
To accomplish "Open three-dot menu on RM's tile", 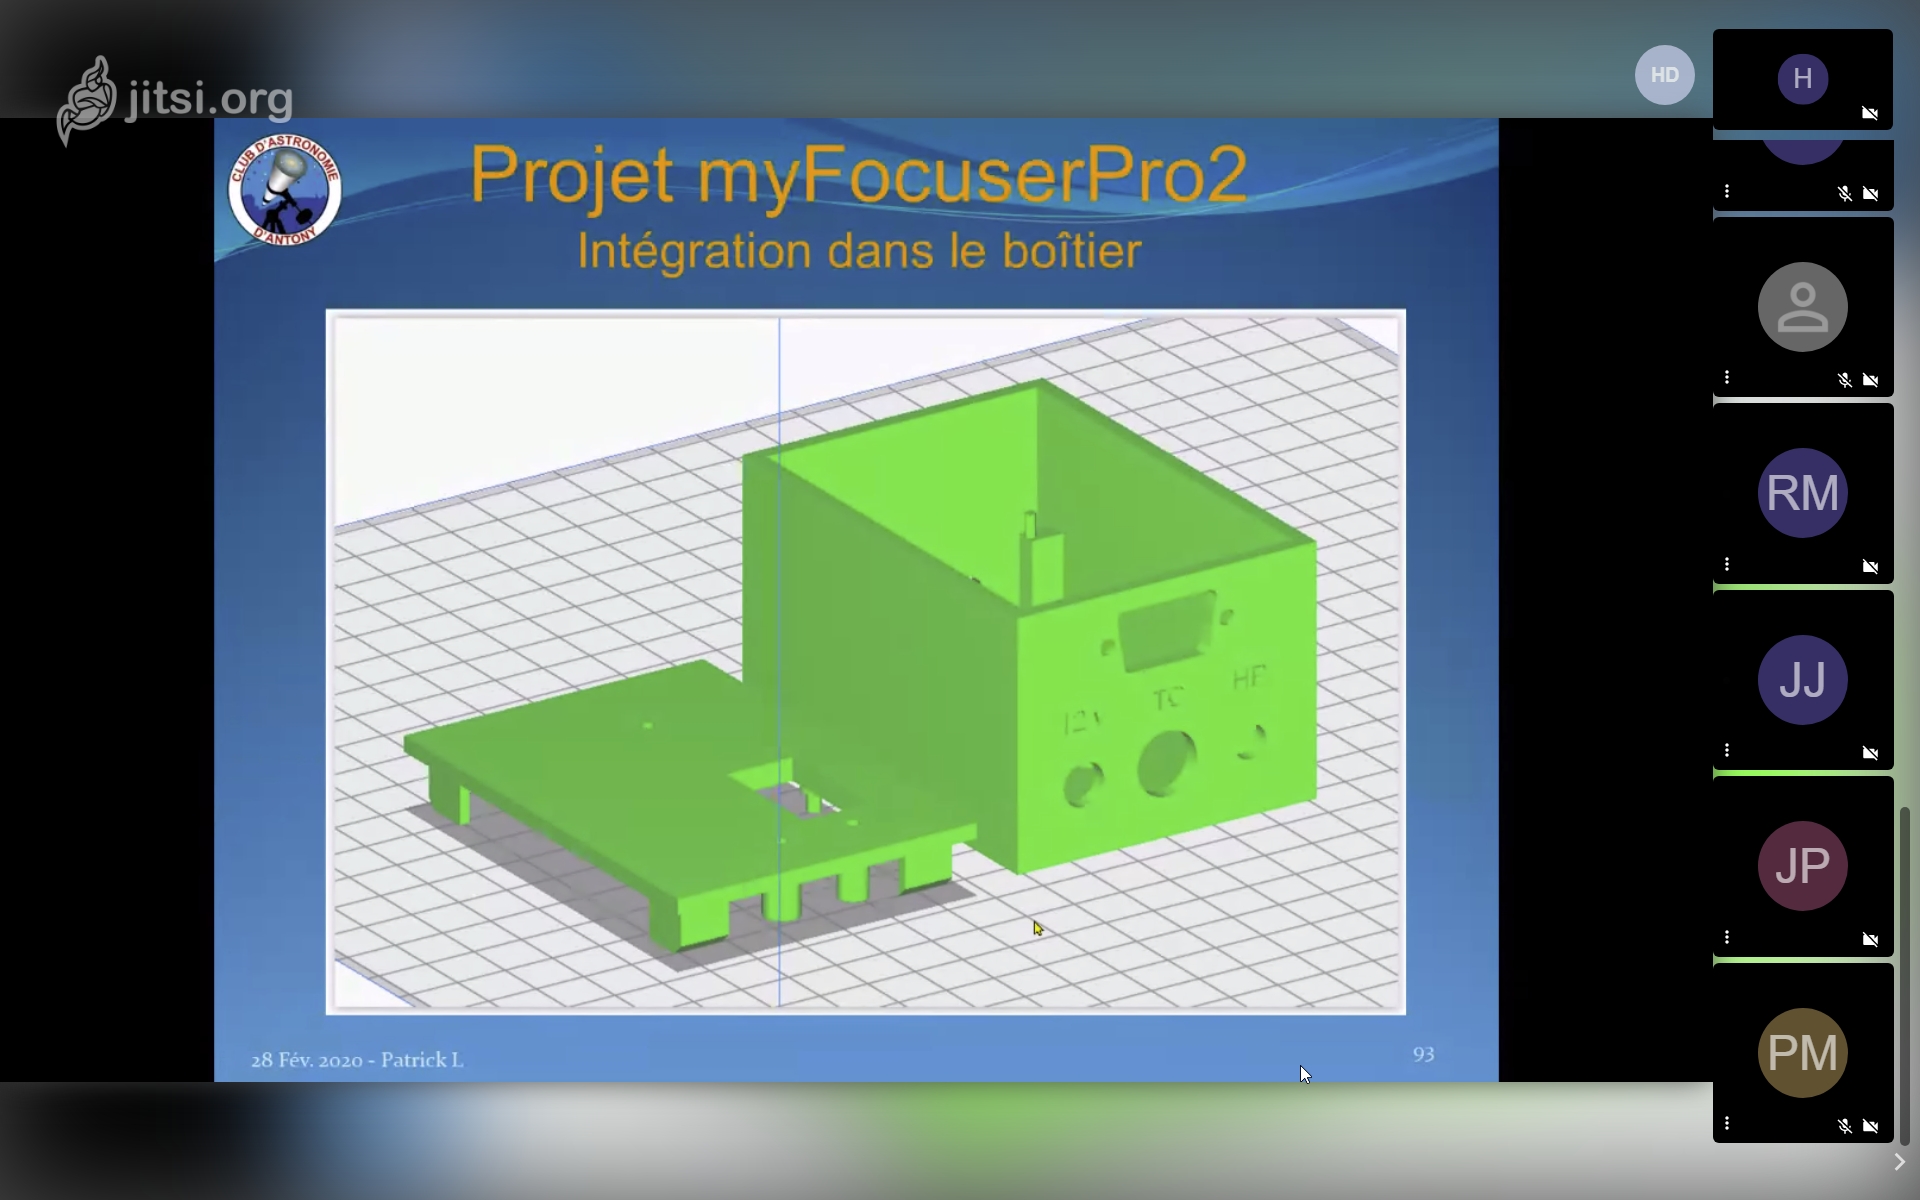I will [1727, 564].
